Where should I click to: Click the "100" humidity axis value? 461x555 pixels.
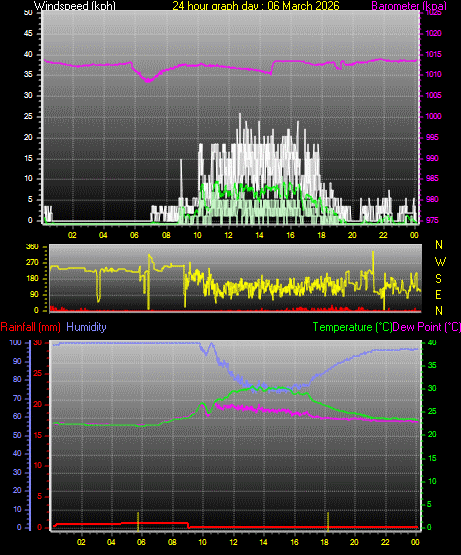[x=15, y=343]
